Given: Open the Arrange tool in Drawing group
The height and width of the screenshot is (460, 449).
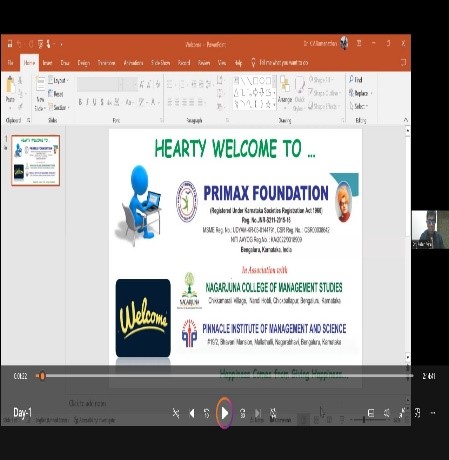Looking at the screenshot, I should (x=285, y=92).
